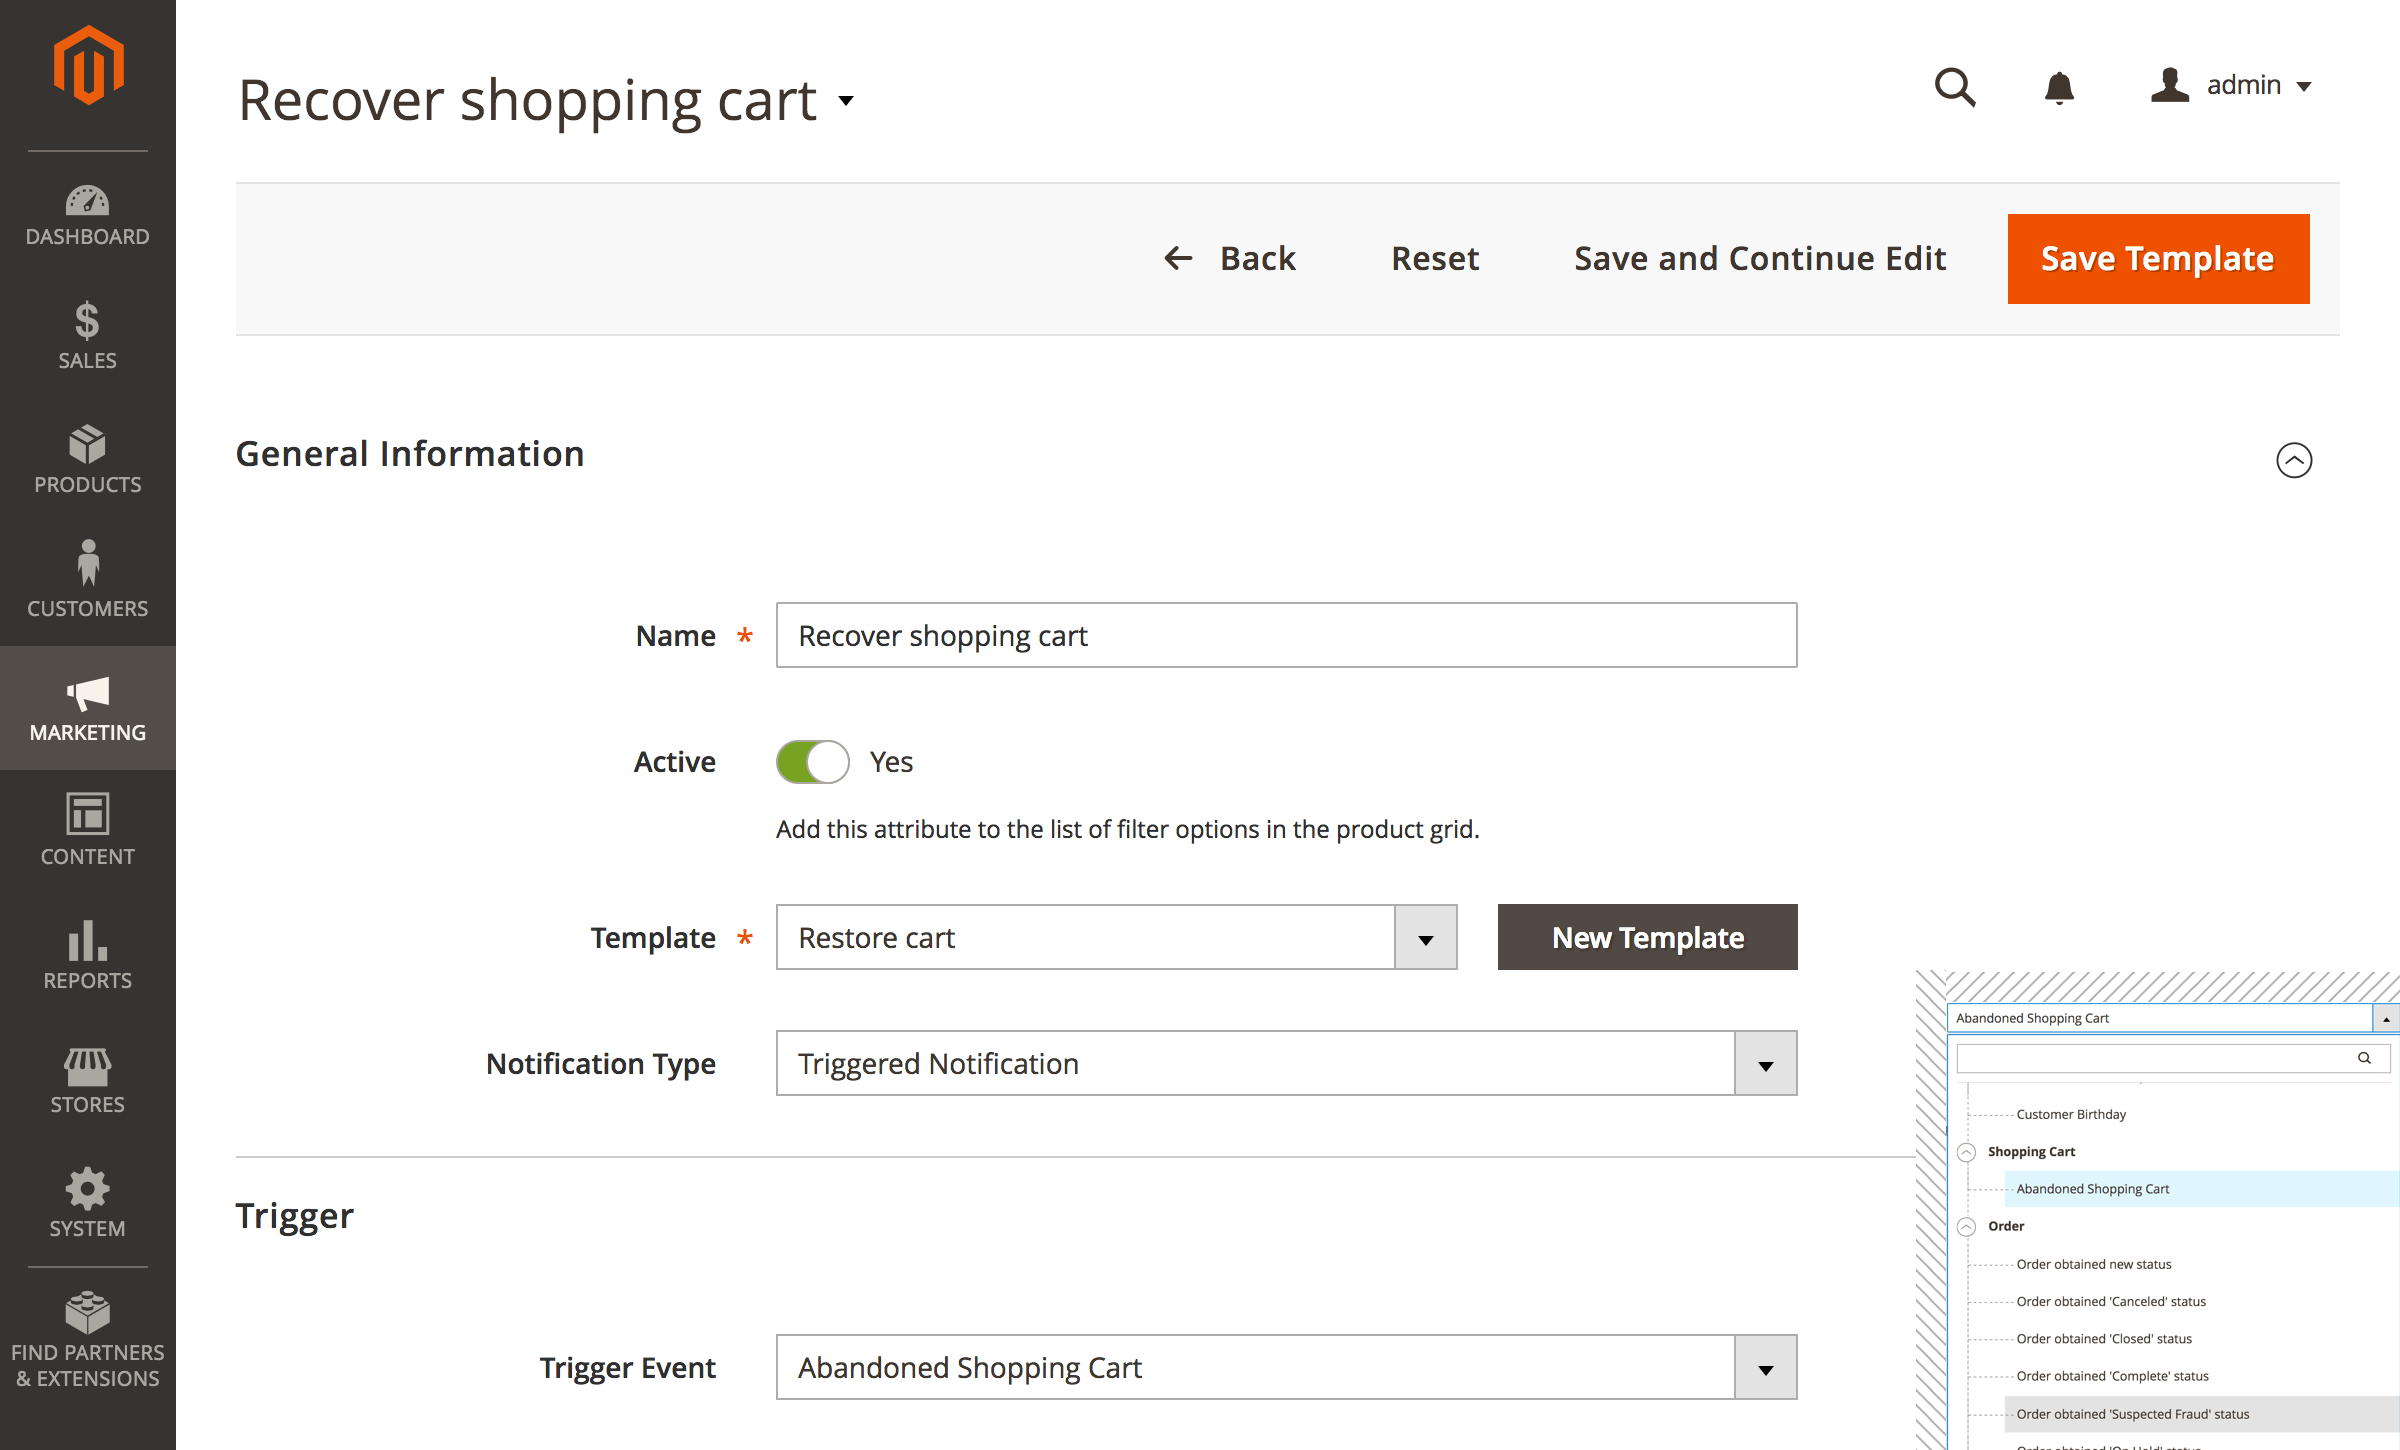2400x1450 pixels.
Task: Collapse the Order tree group
Action: [x=1966, y=1227]
